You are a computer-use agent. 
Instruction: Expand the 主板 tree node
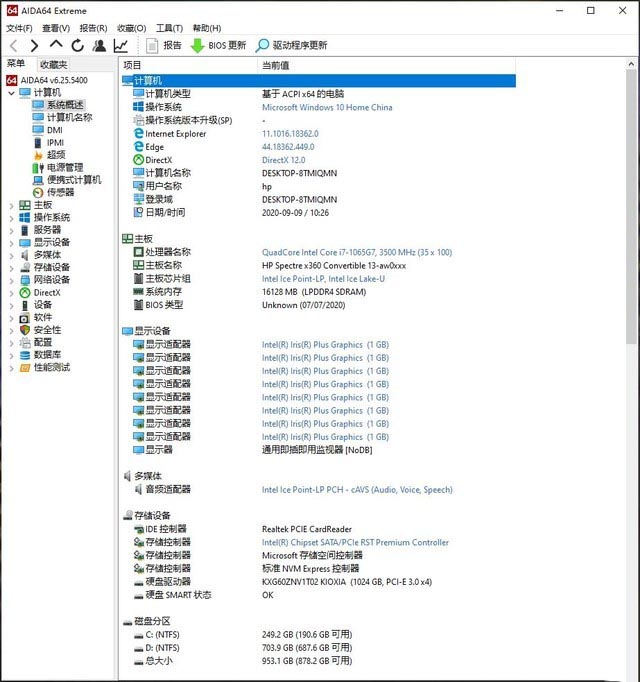point(12,205)
